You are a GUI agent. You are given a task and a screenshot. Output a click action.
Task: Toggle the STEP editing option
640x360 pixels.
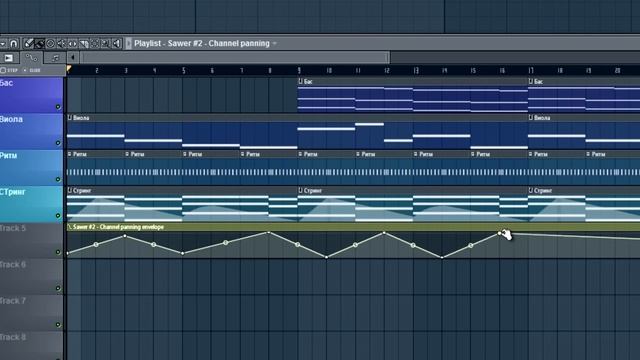pos(9,70)
